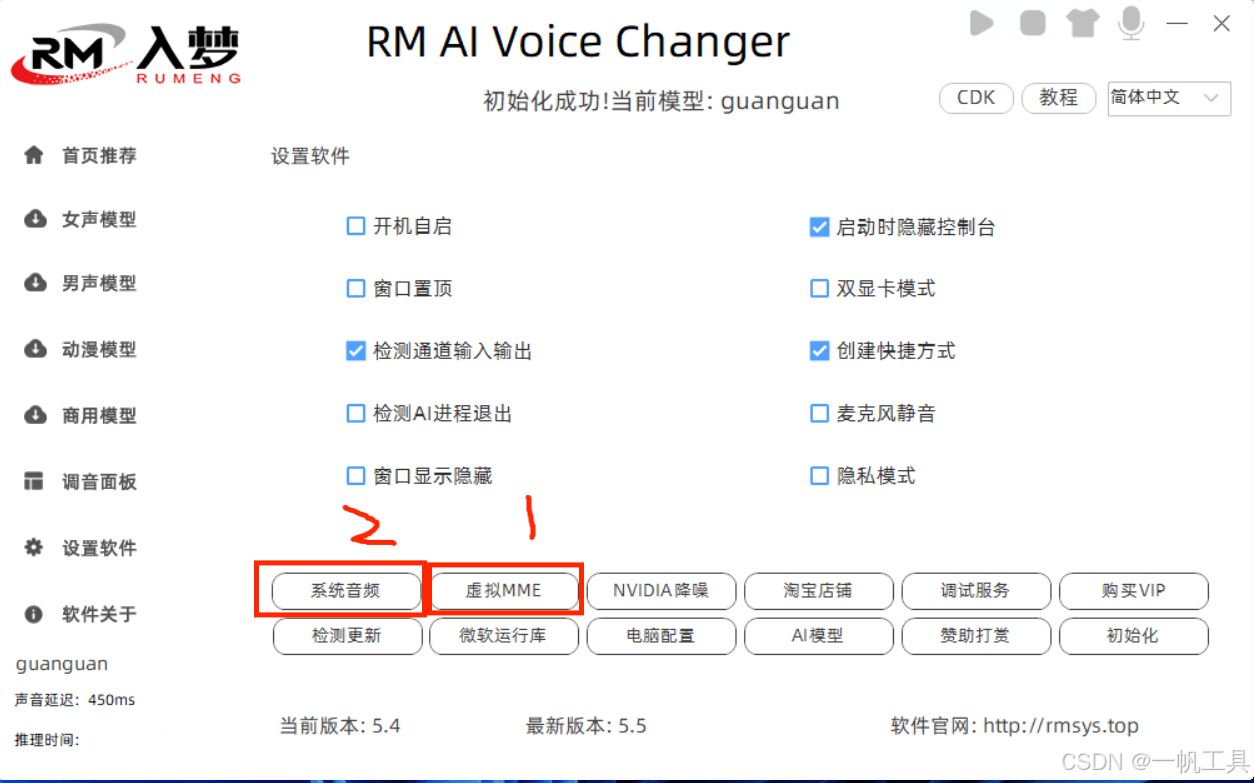The image size is (1254, 783).
Task: Click the info icon beside 软件关于
Action: click(x=34, y=614)
